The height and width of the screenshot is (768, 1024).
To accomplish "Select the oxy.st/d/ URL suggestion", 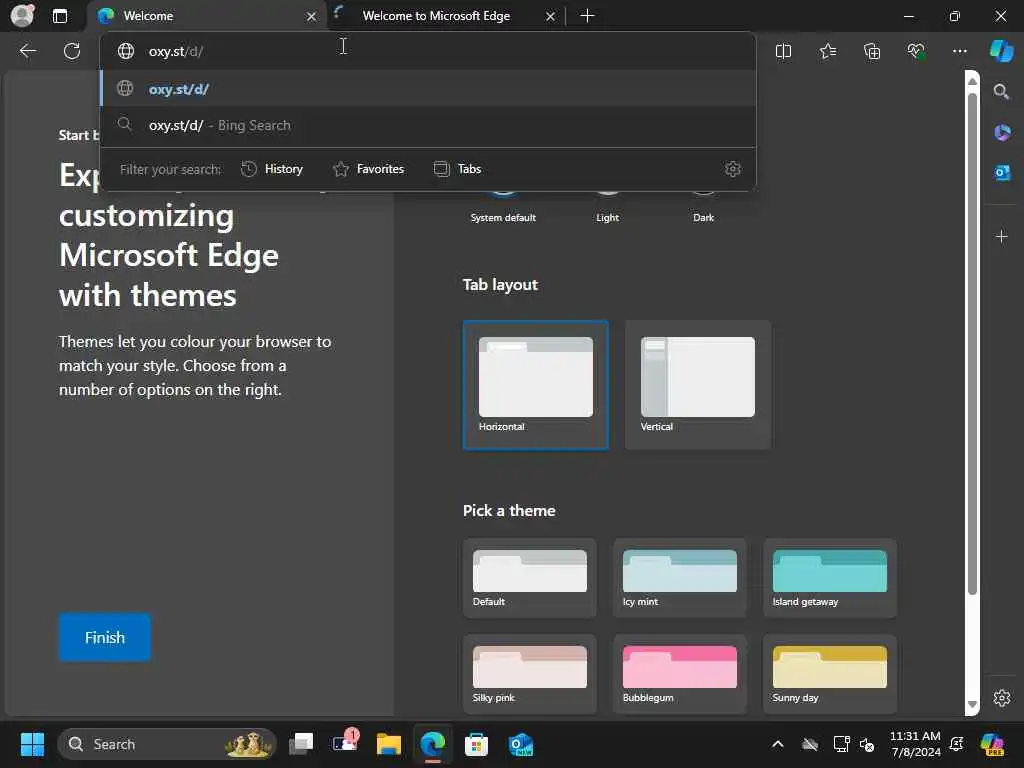I will (428, 89).
